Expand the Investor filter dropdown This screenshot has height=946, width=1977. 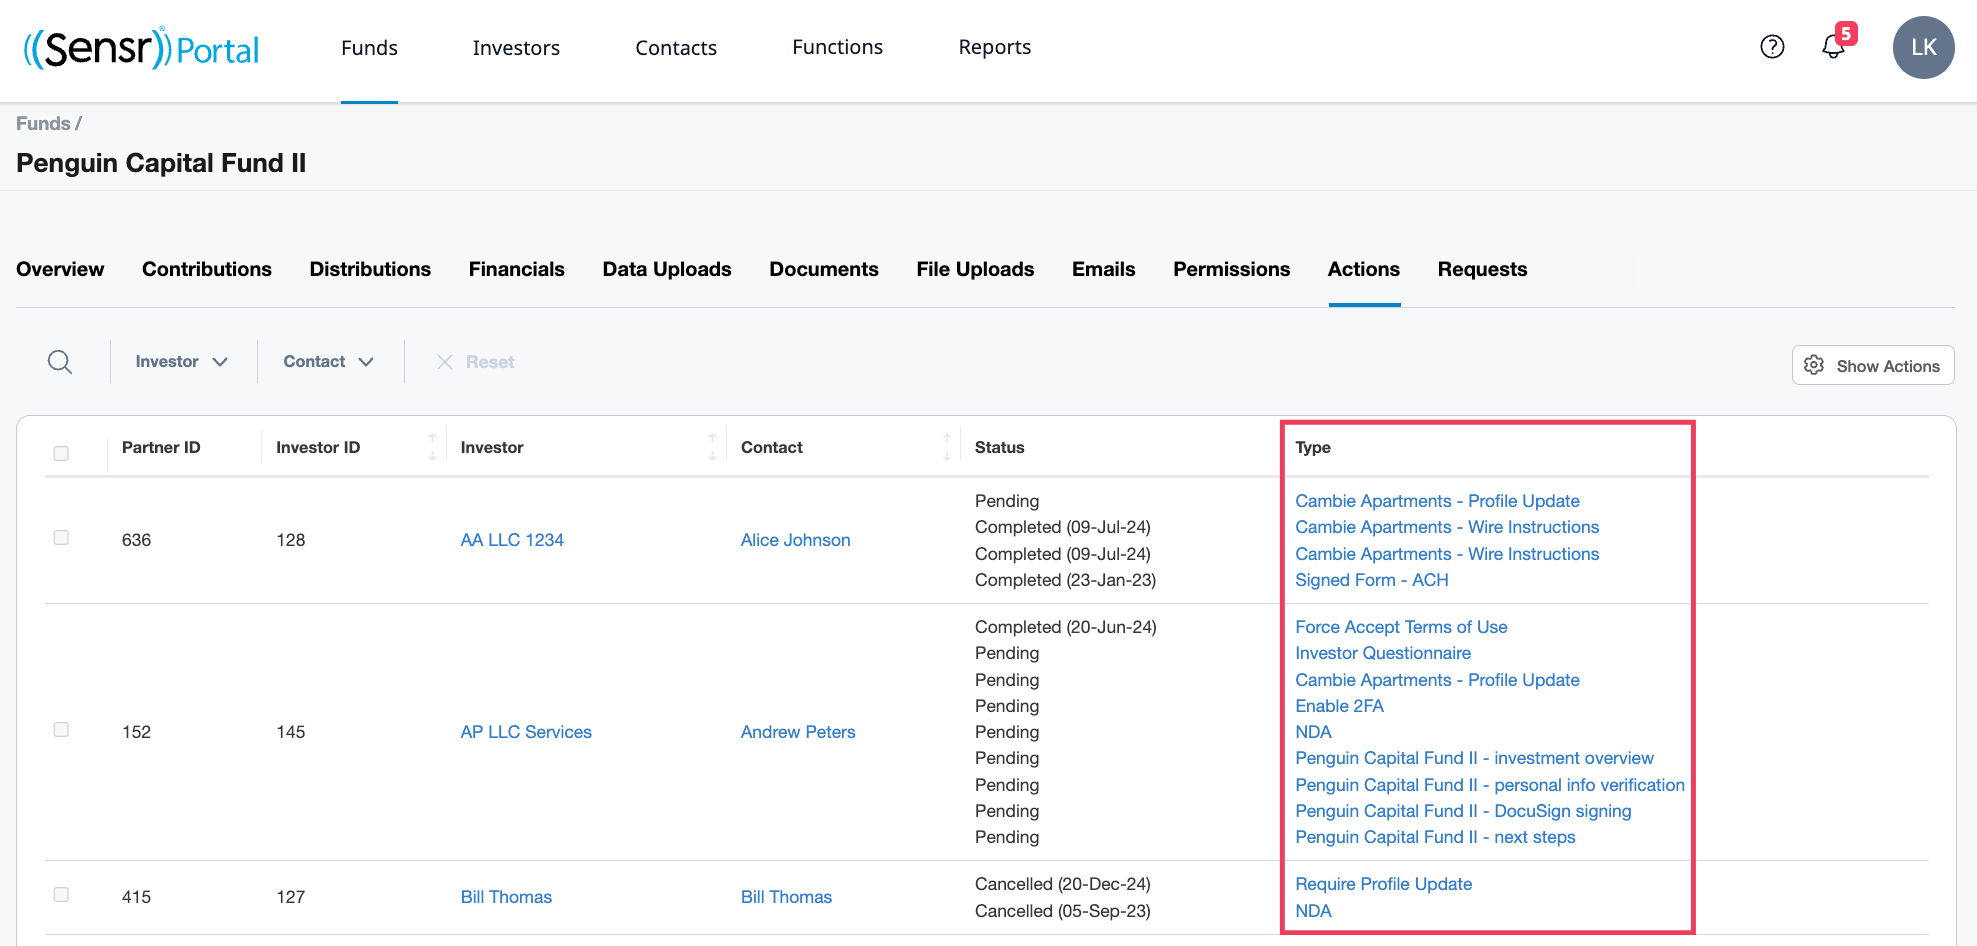(182, 362)
